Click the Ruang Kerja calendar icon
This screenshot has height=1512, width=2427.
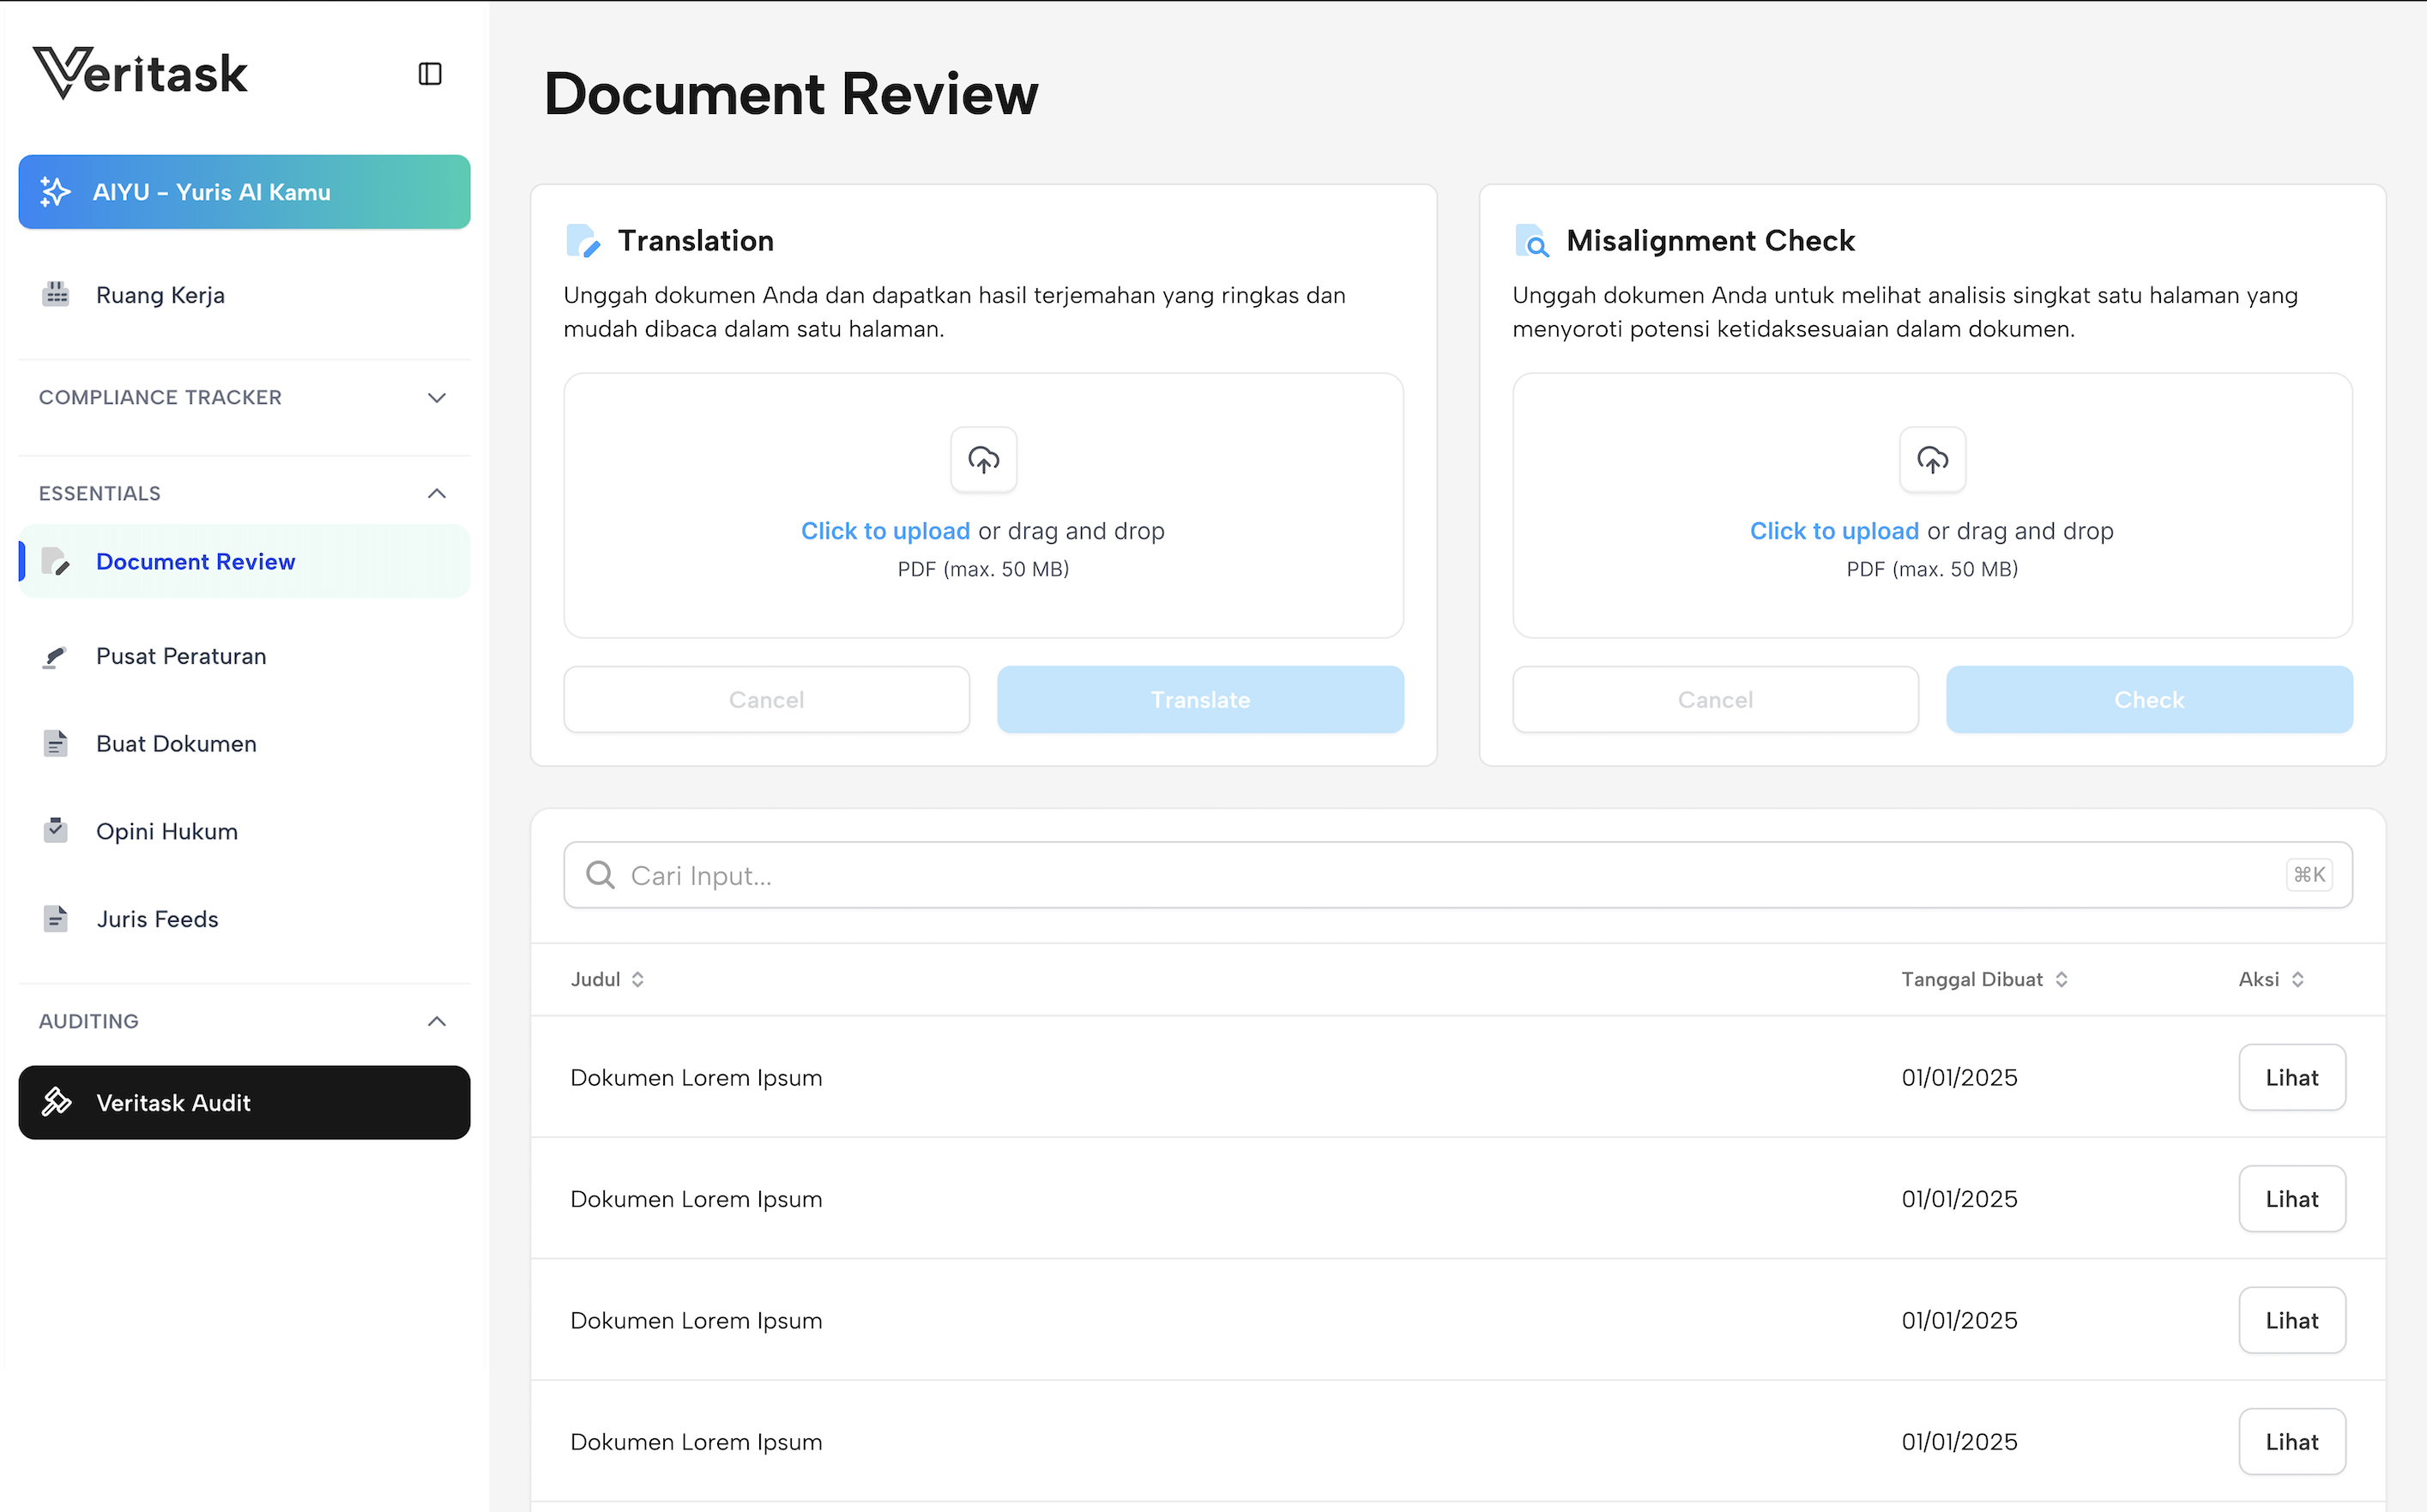coord(56,294)
